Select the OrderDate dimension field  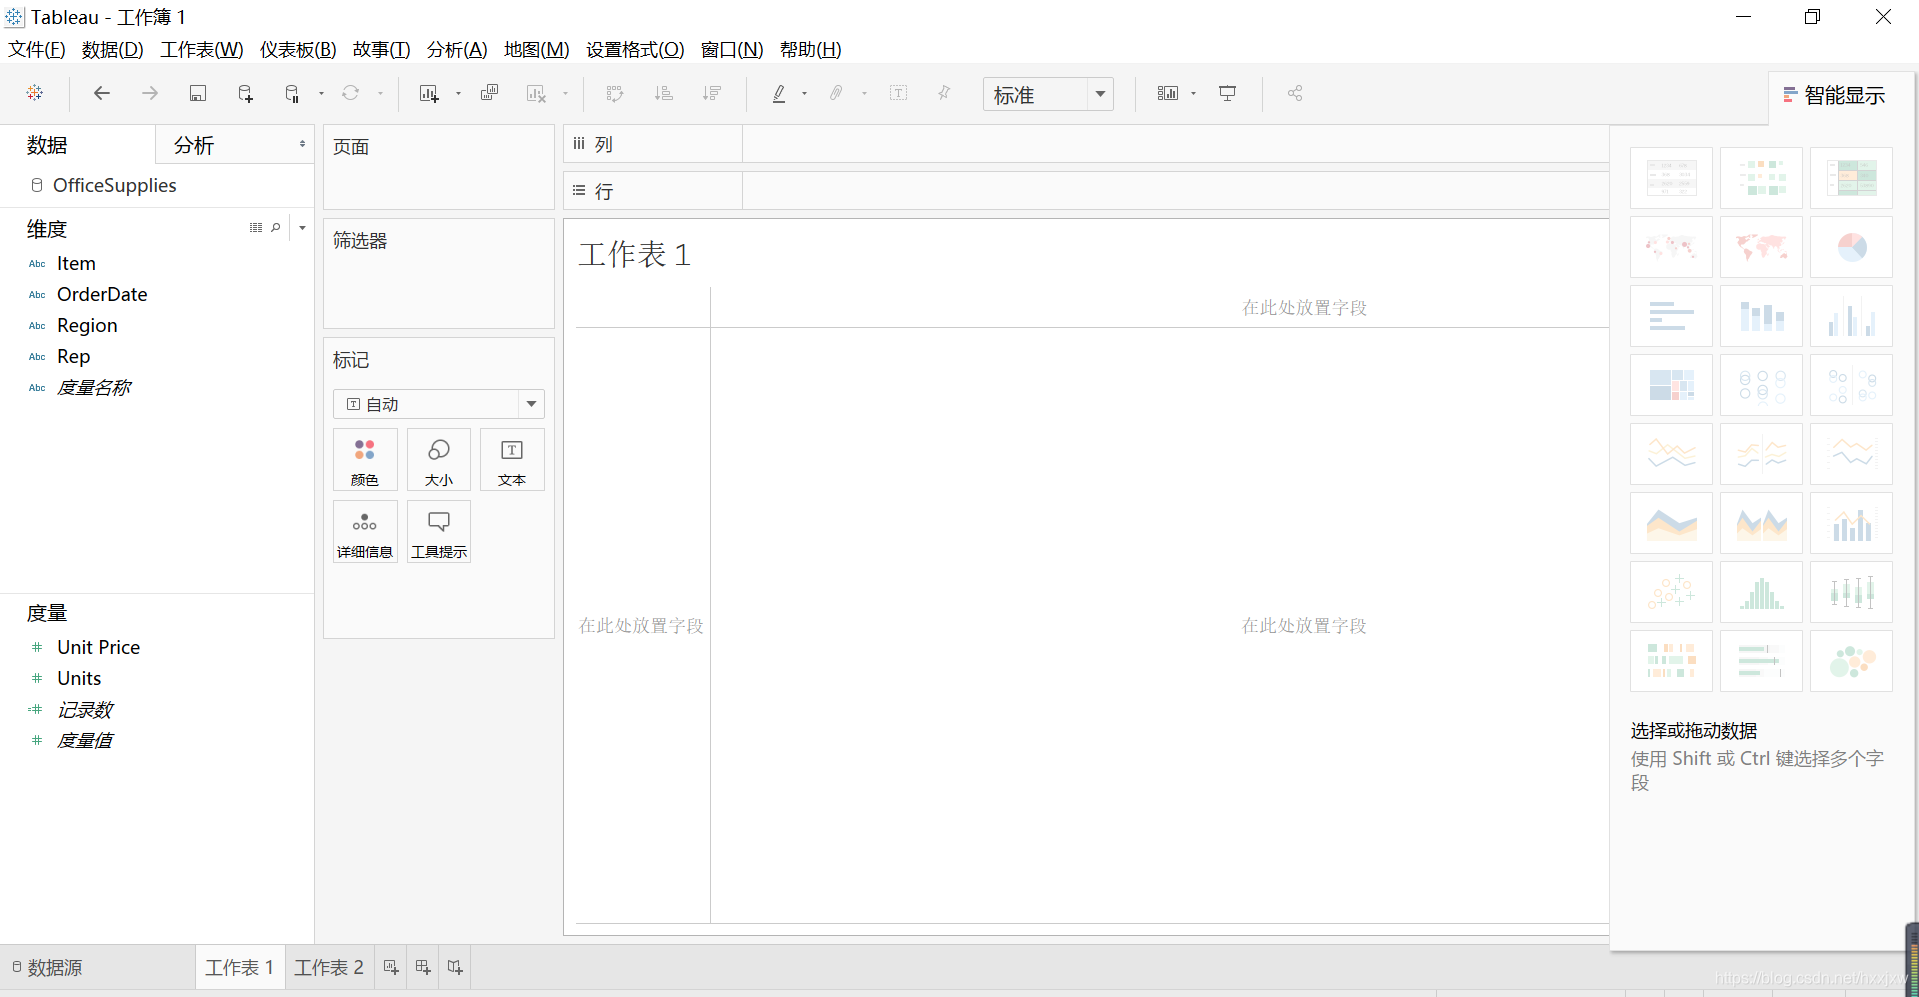[102, 294]
